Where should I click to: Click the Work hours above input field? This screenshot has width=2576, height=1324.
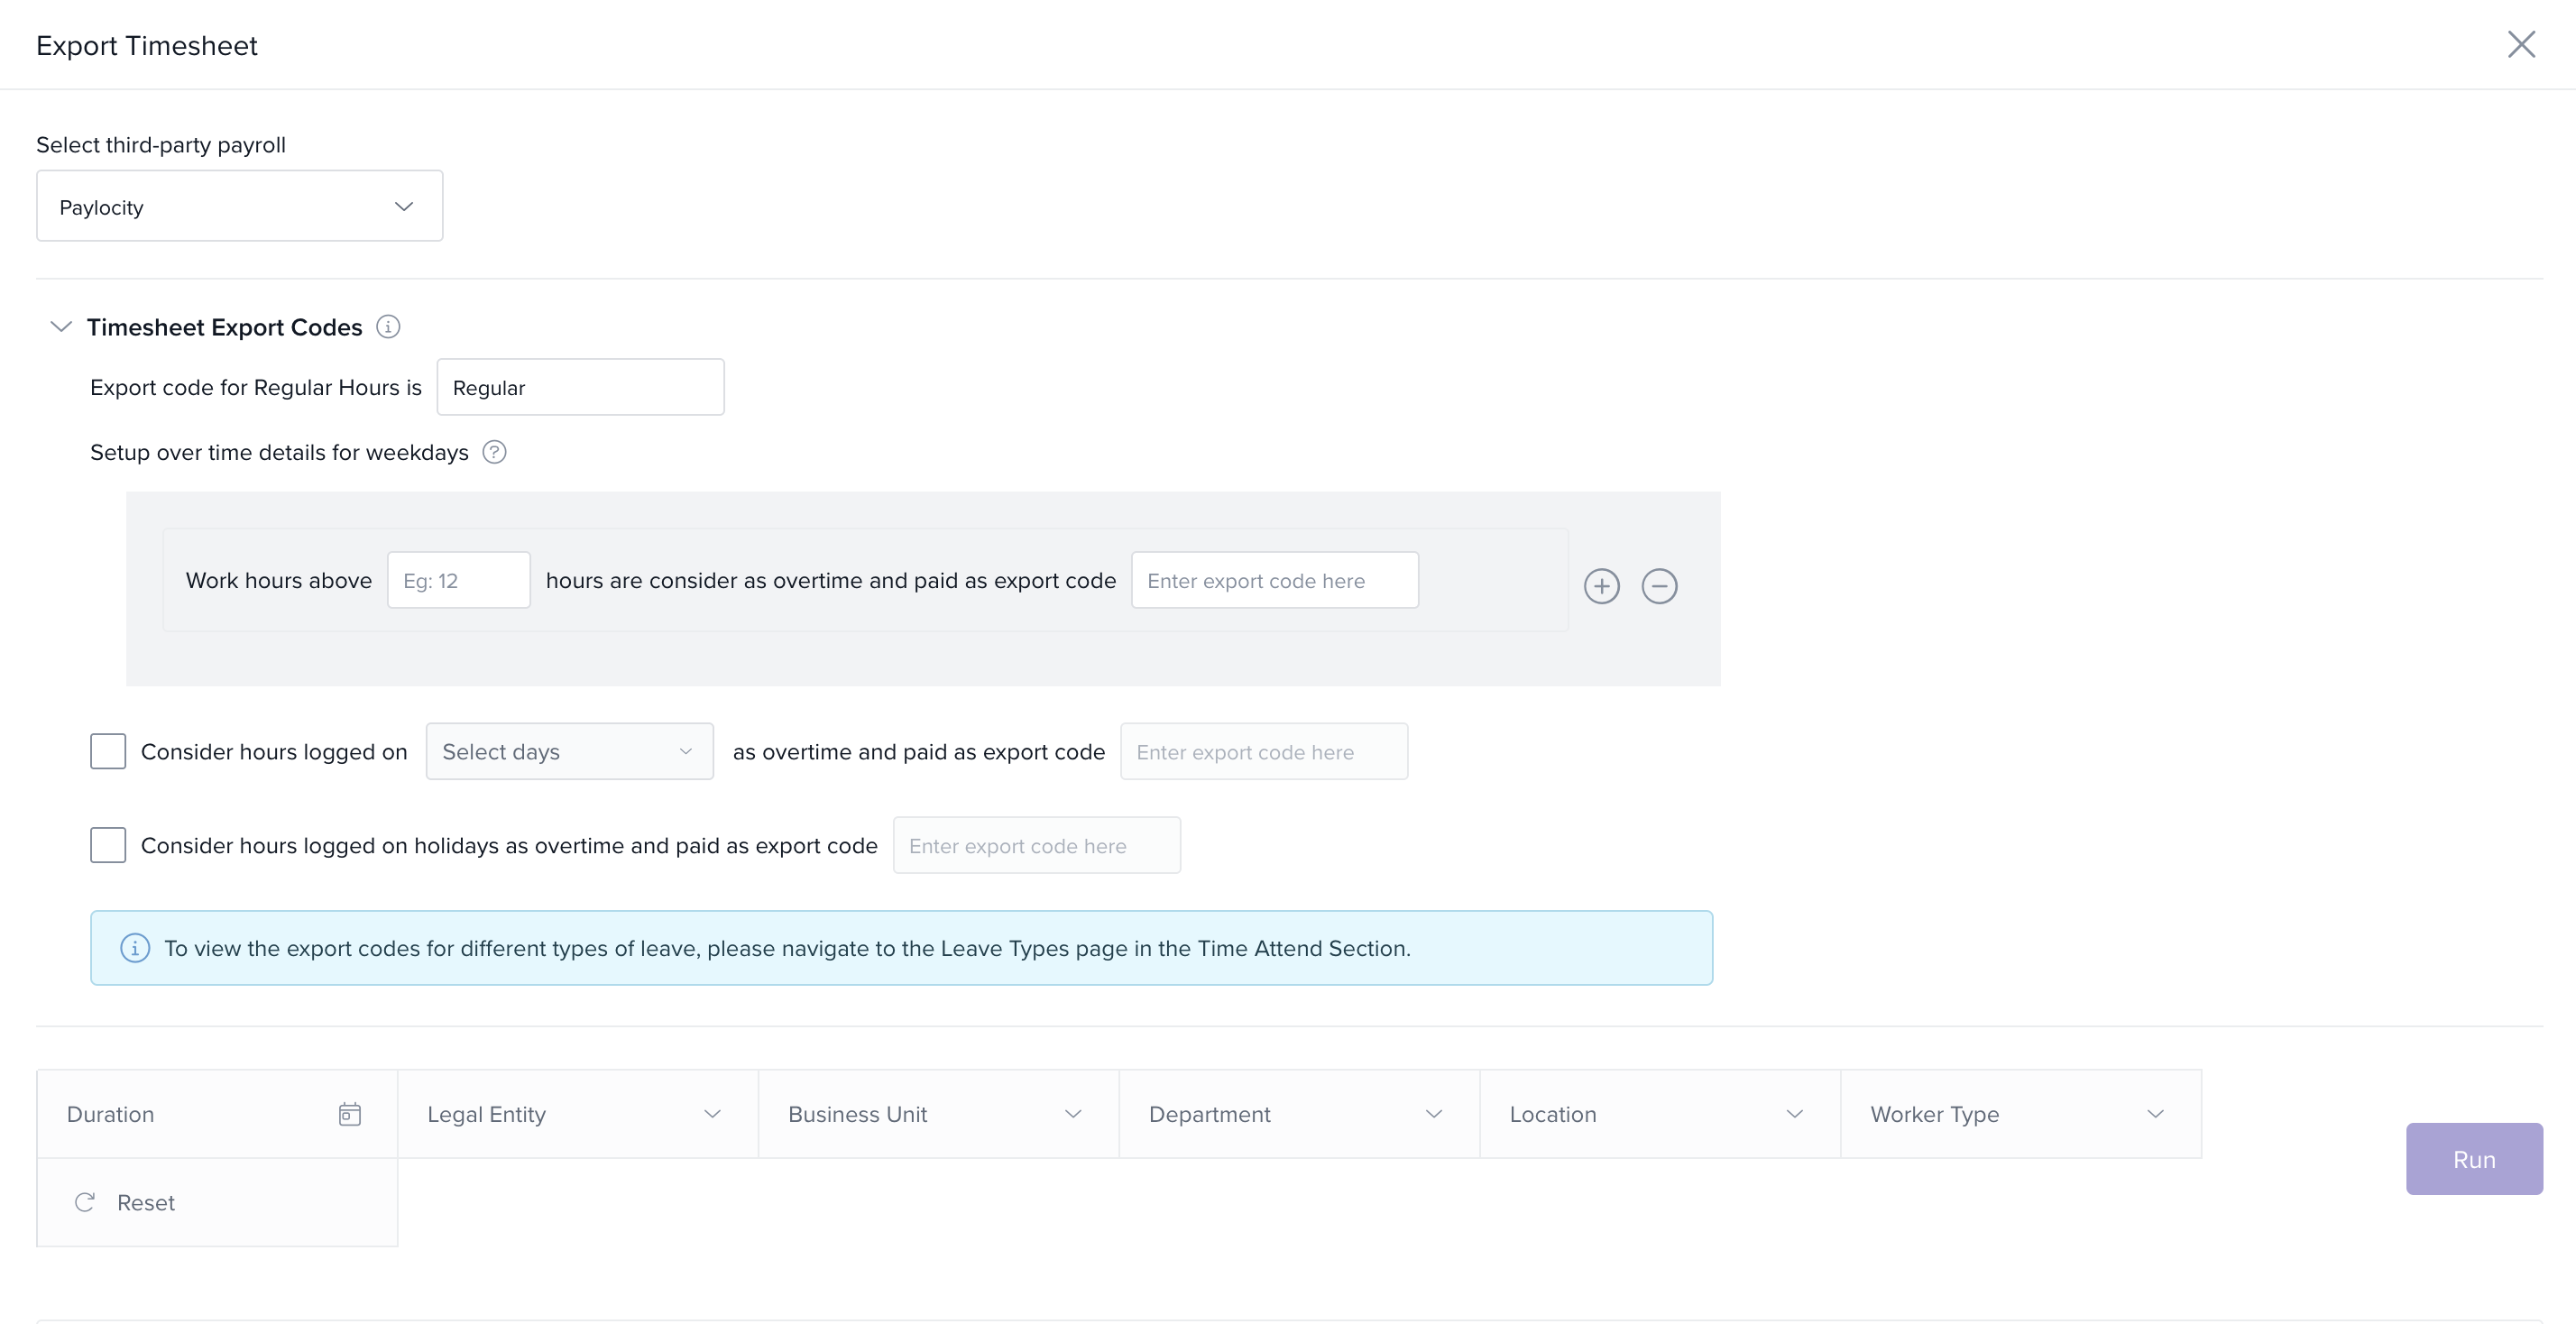coord(458,580)
